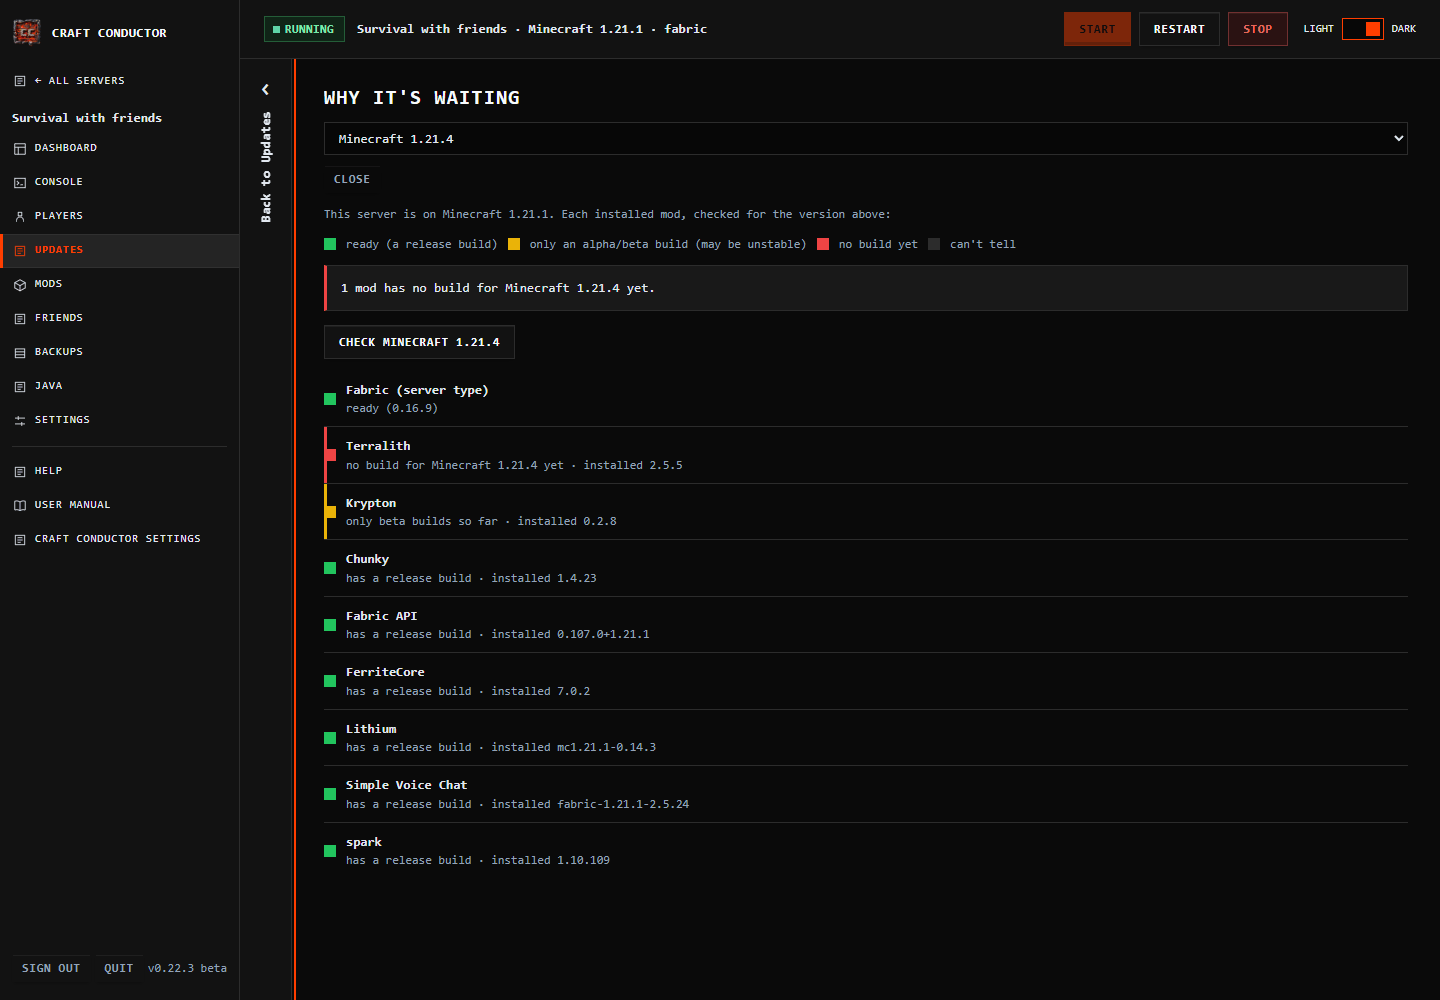Click the Terraylith mod row

[866, 455]
